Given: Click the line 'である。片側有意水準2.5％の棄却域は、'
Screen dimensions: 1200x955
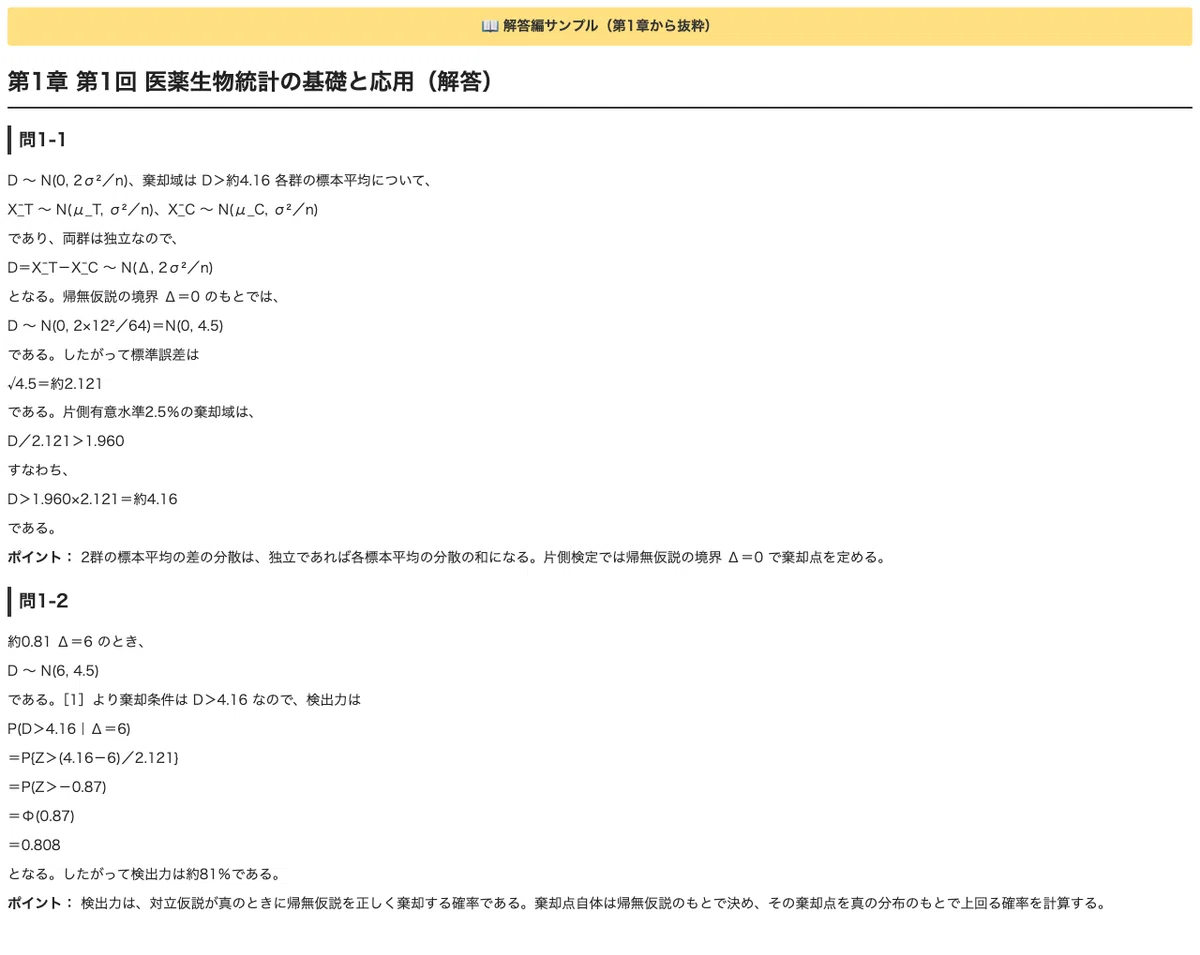Looking at the screenshot, I should pyautogui.click(x=133, y=412).
